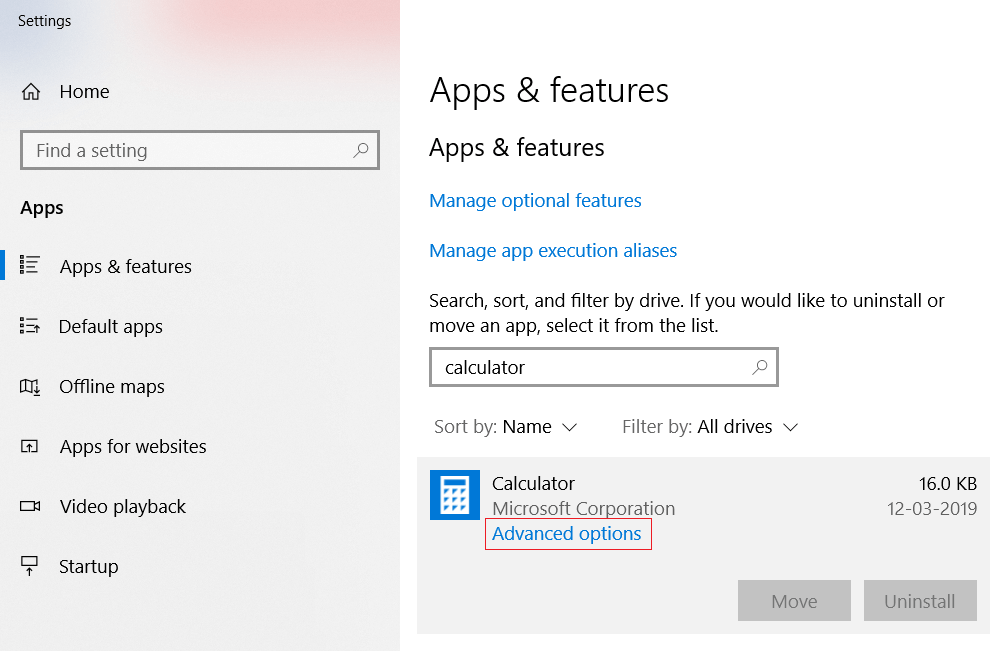Click the Startup icon in sidebar

30,566
